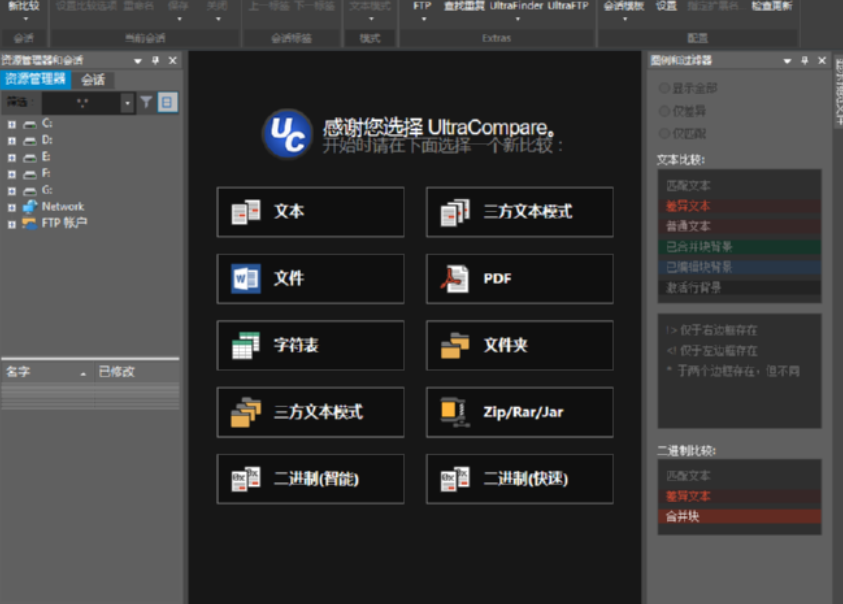
Task: Open the 筛选 filter dropdown arrow
Action: tap(127, 102)
